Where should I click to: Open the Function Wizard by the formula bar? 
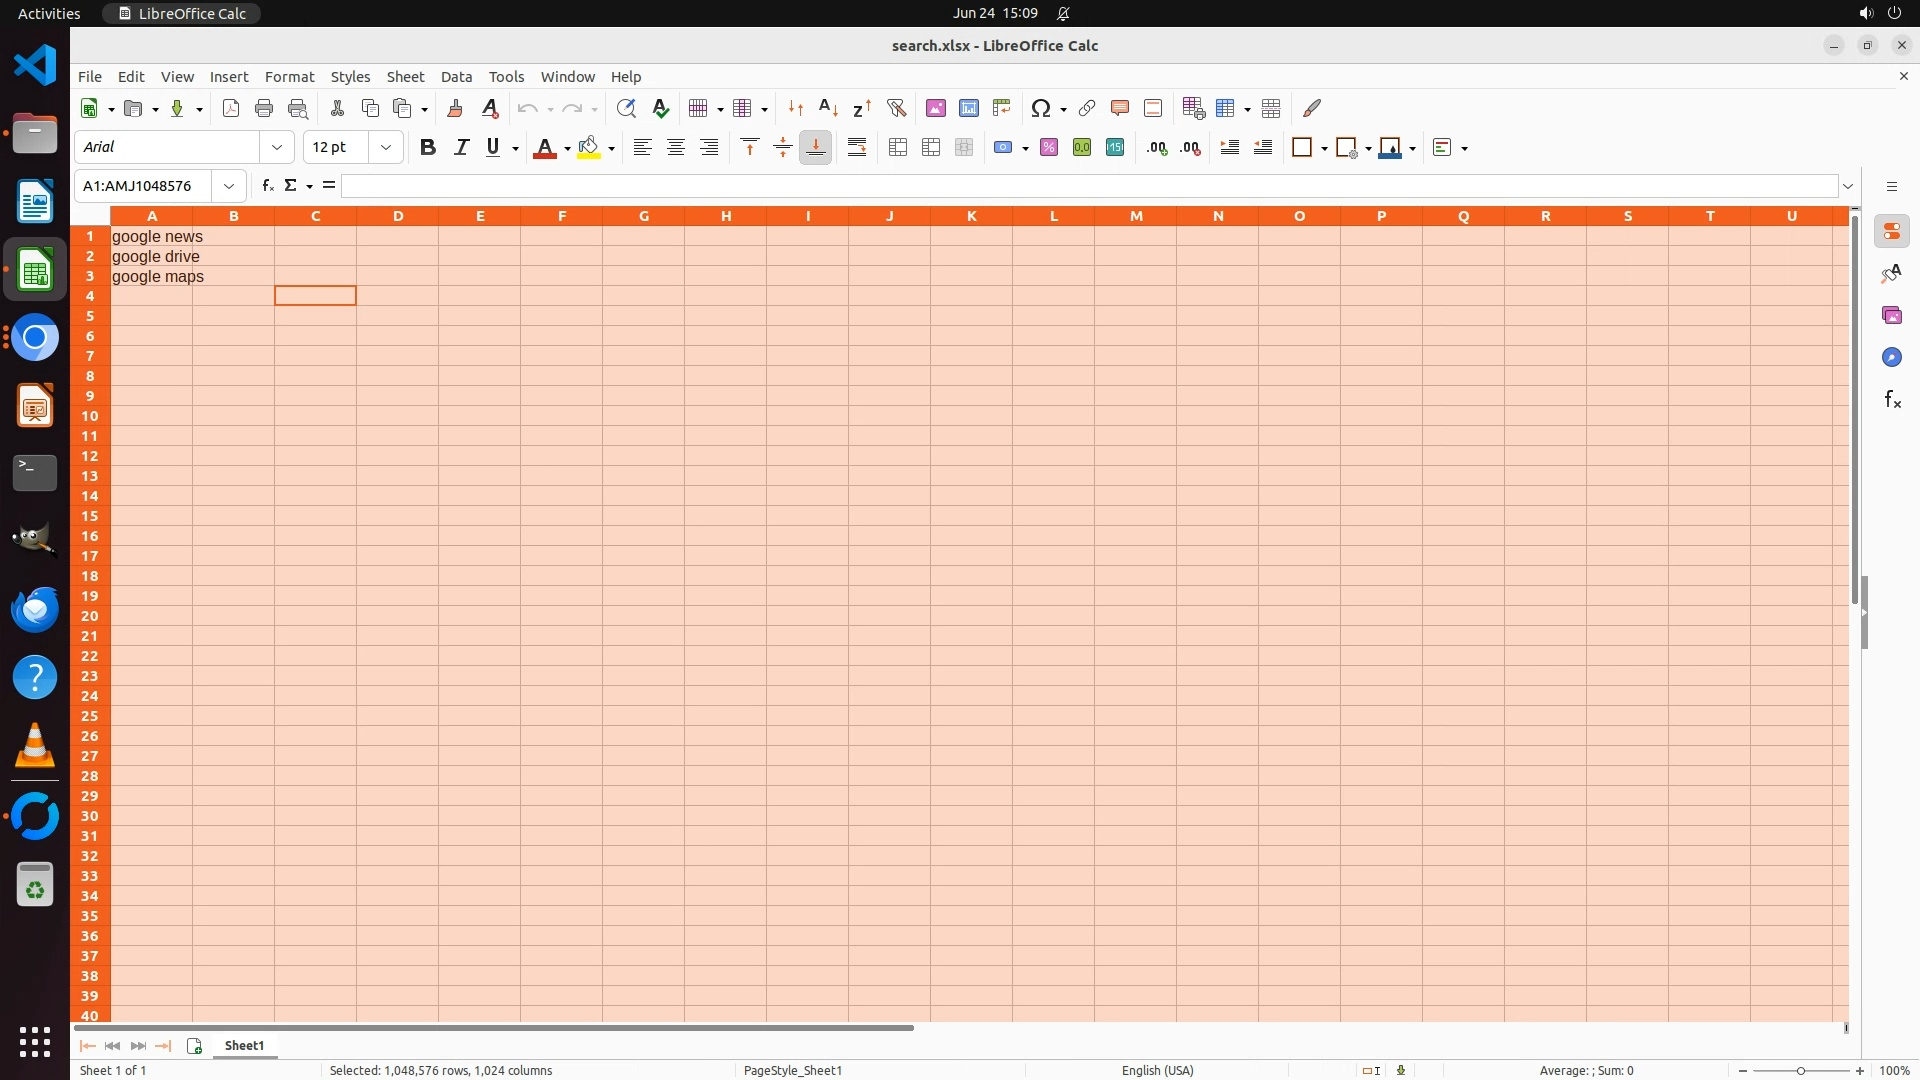[267, 186]
